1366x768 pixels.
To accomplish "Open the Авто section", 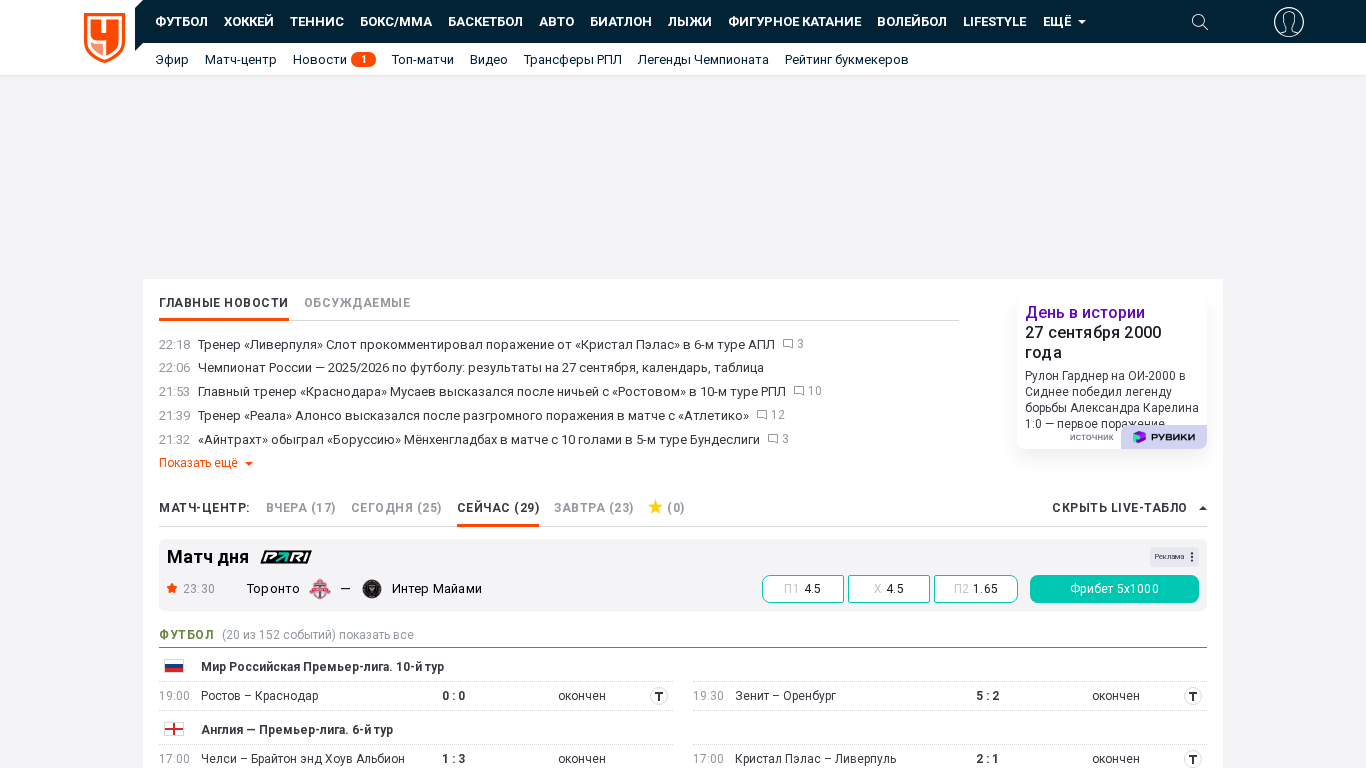I will tap(557, 22).
